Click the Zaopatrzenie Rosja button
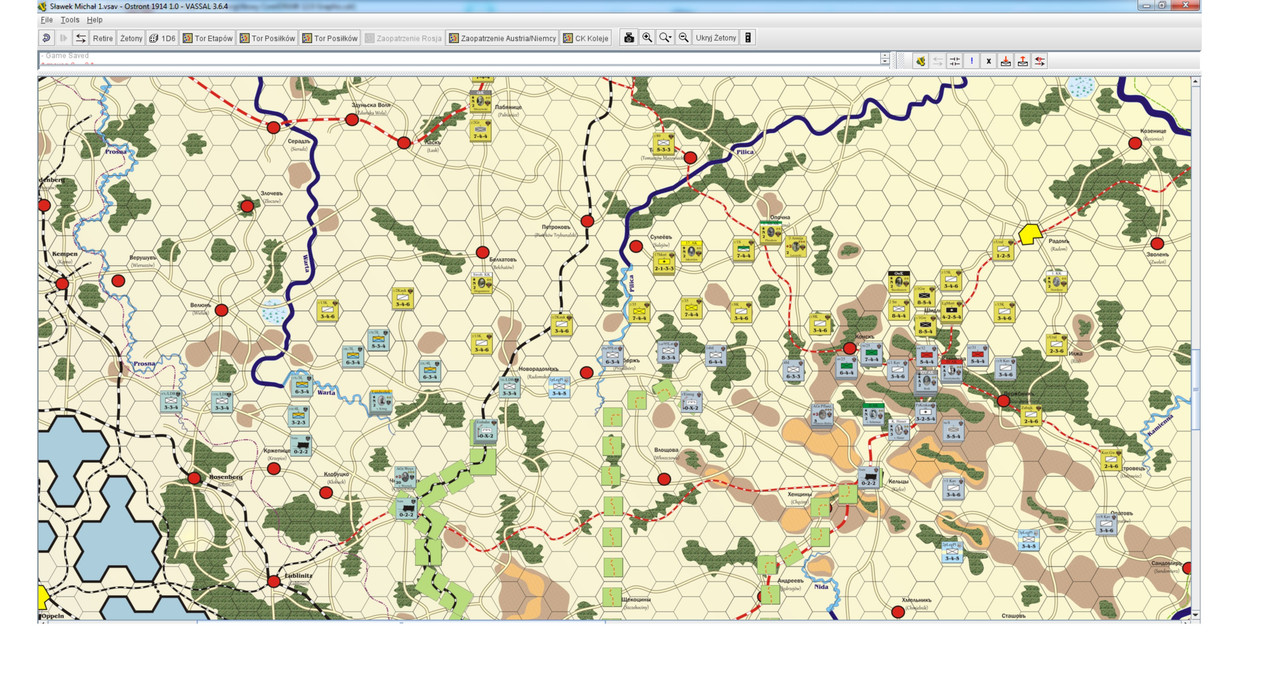The image size is (1280, 693). [403, 38]
